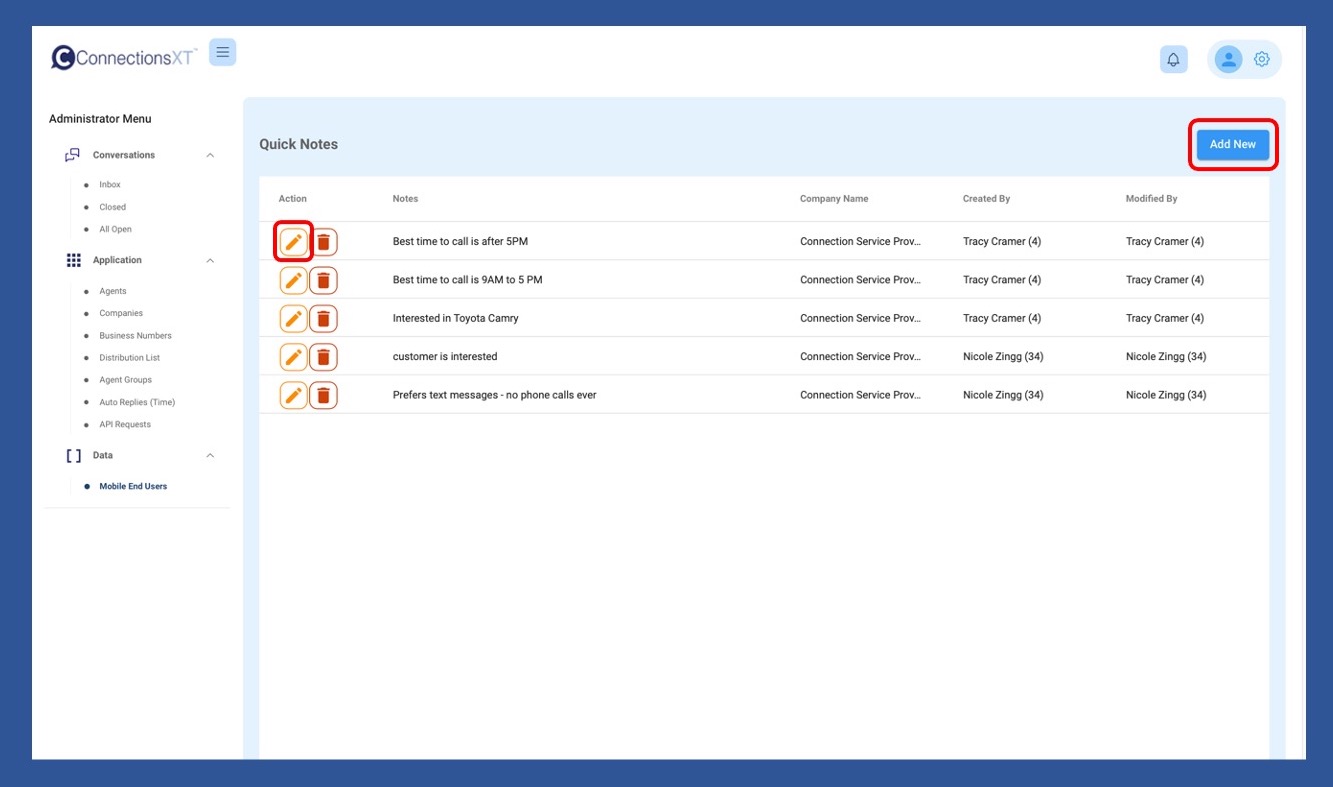1333x787 pixels.
Task: Click the edit pencil for 'Best time to call is after 5PM'
Action: pos(293,242)
